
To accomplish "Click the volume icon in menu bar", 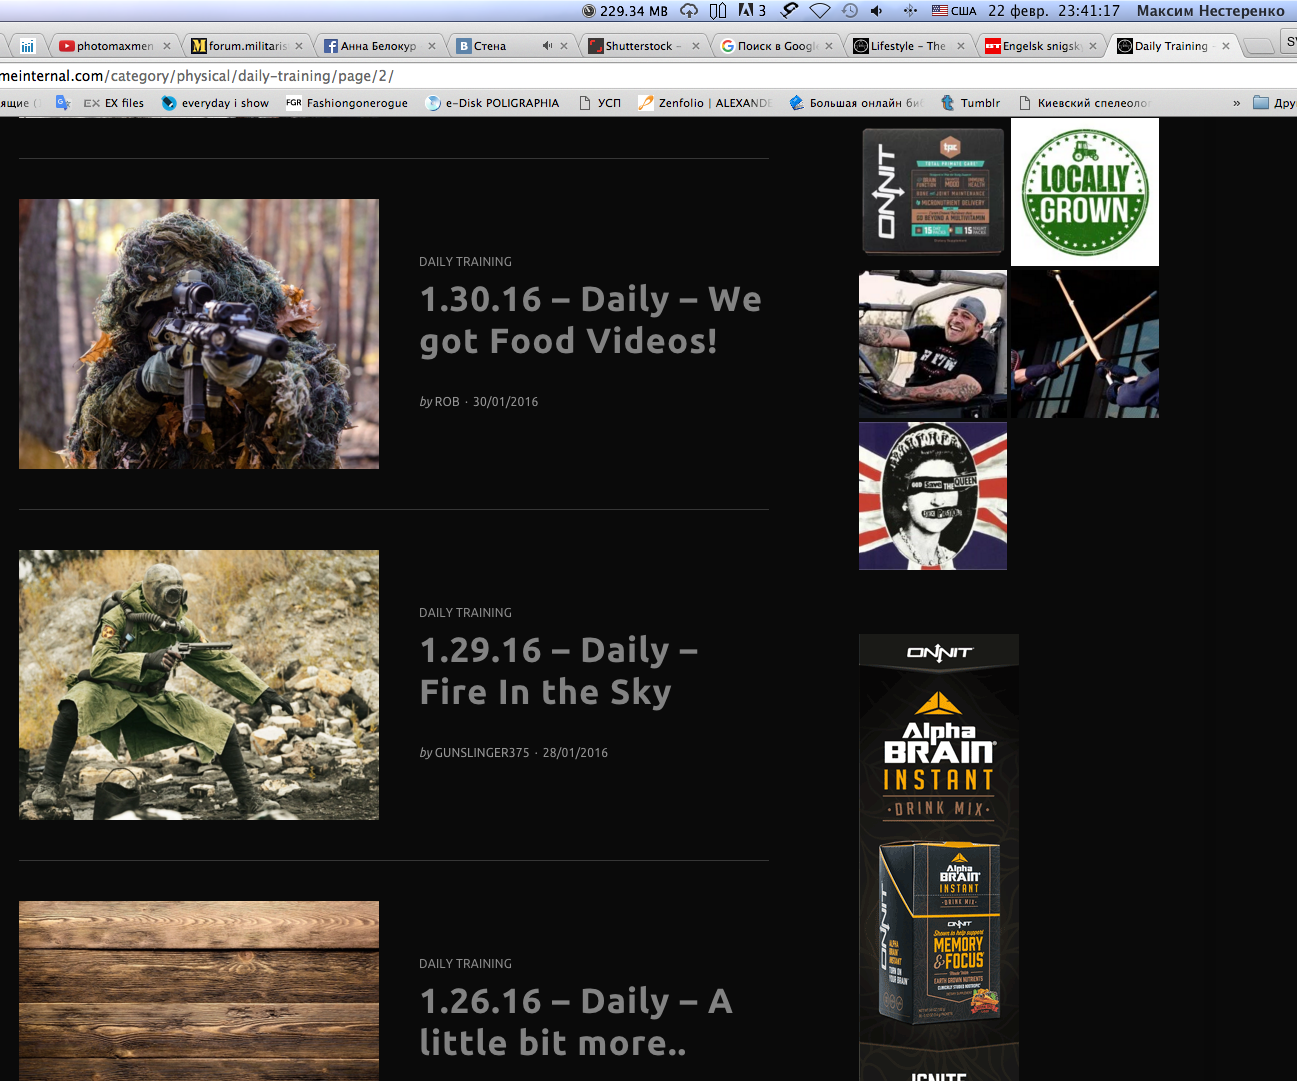I will (877, 11).
